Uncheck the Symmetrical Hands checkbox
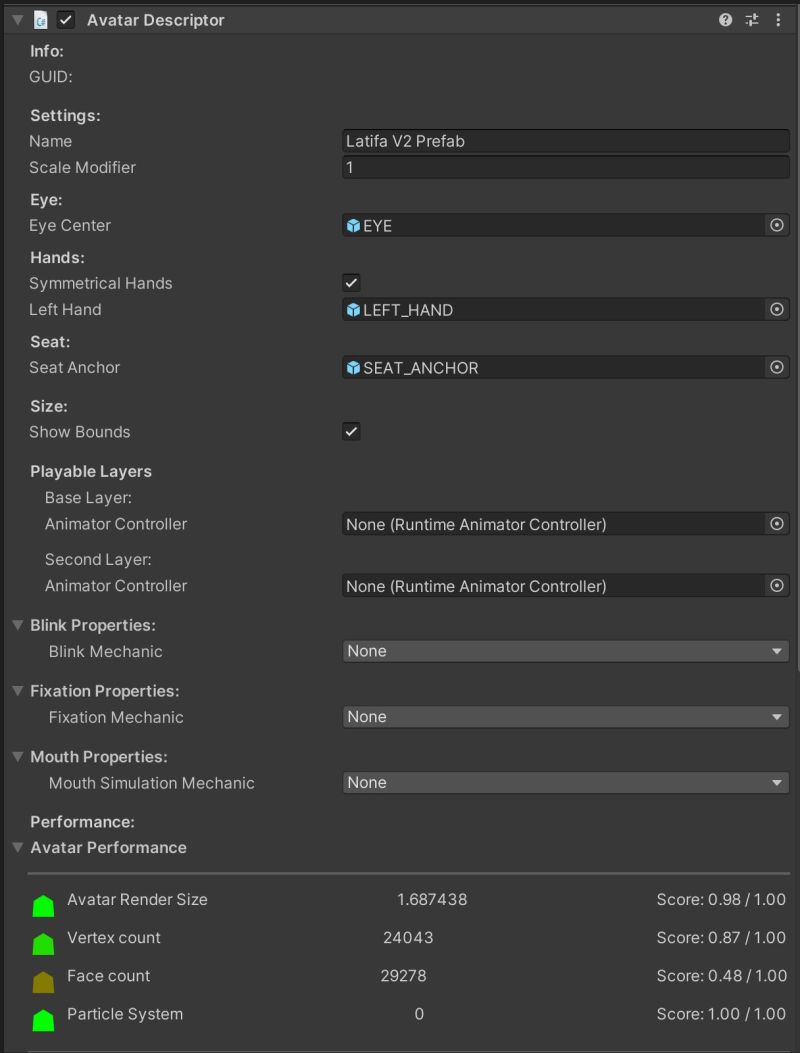 point(351,283)
